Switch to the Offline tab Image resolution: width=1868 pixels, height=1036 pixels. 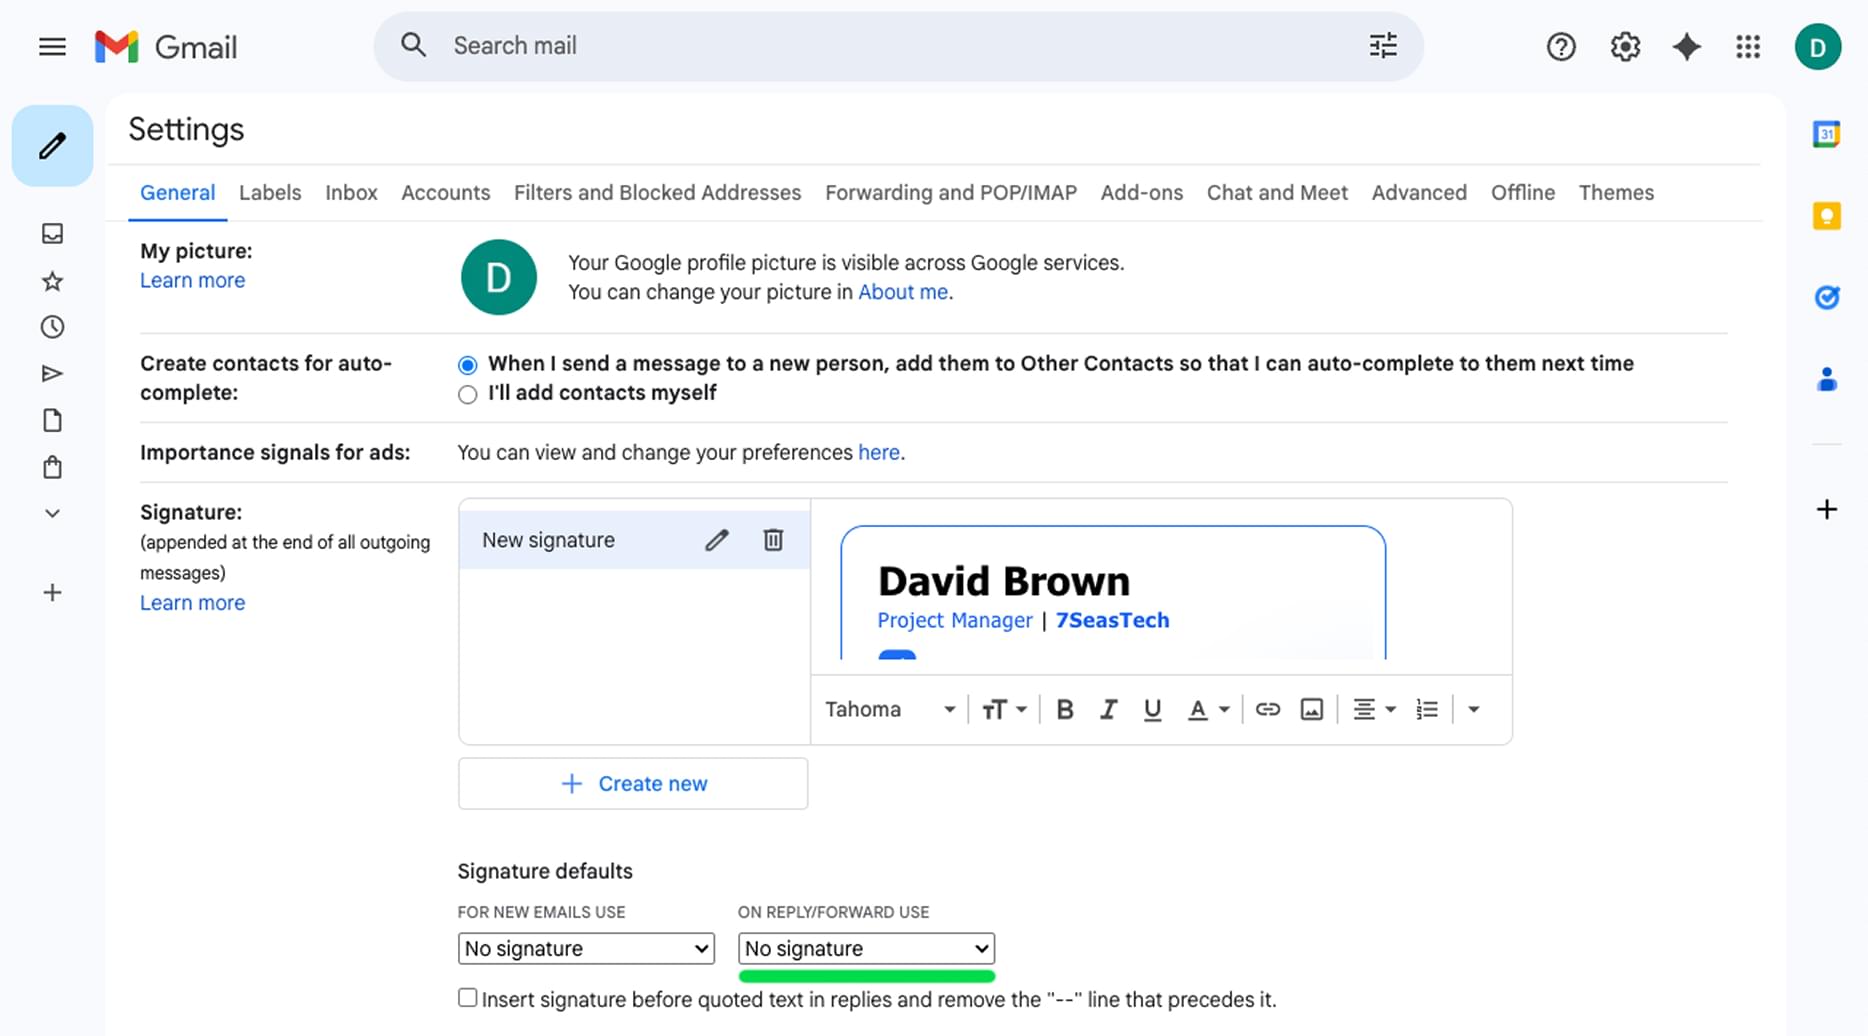click(1522, 192)
